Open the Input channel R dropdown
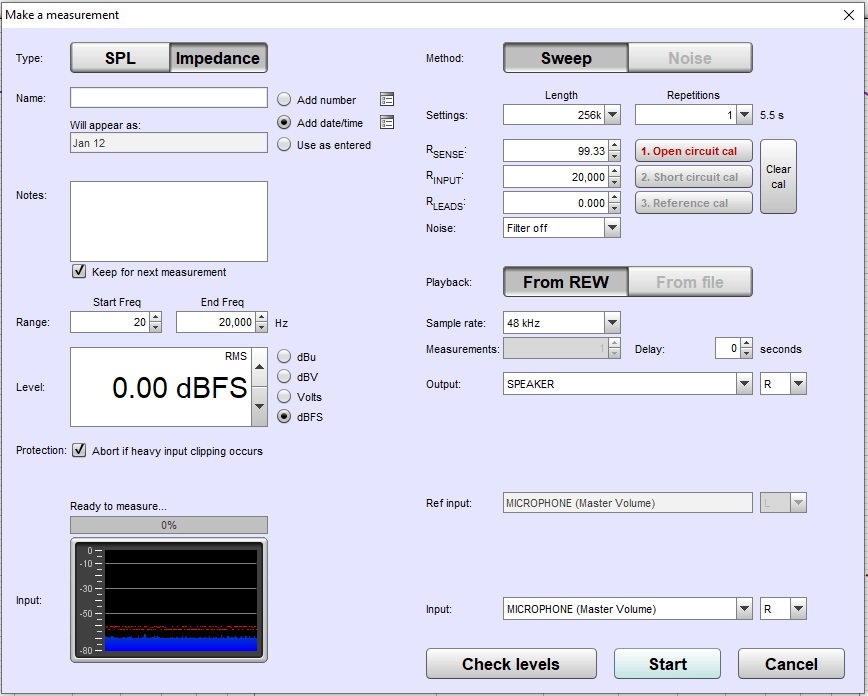This screenshot has height=696, width=868. 798,609
